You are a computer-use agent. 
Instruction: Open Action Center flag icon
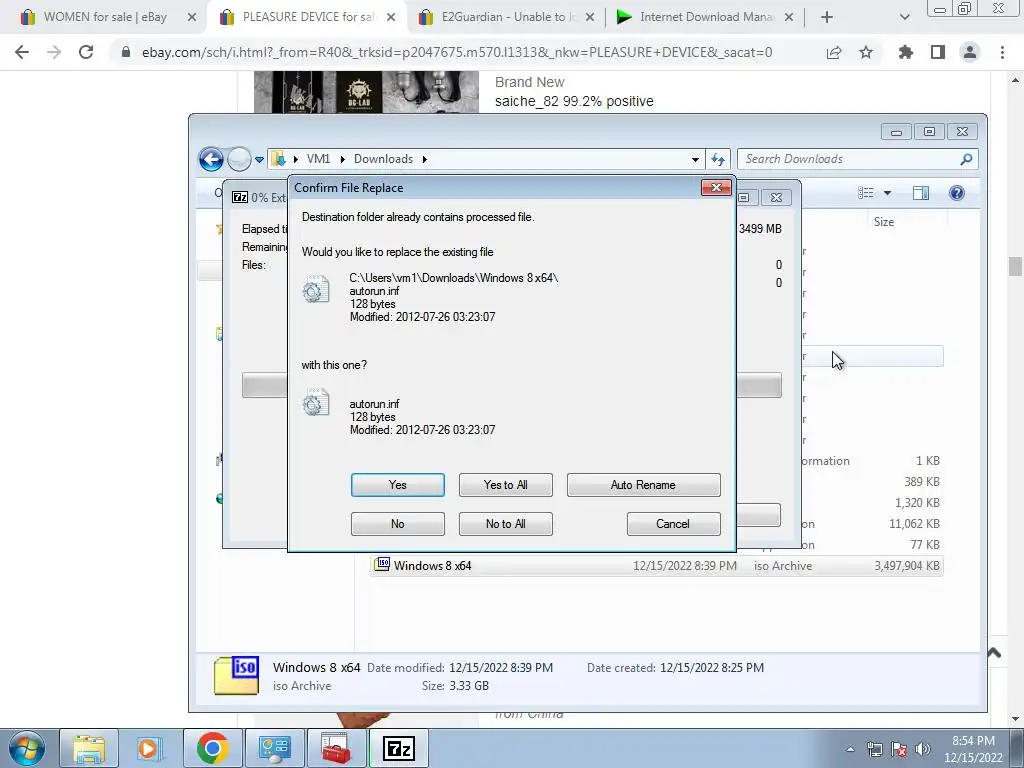pos(899,749)
